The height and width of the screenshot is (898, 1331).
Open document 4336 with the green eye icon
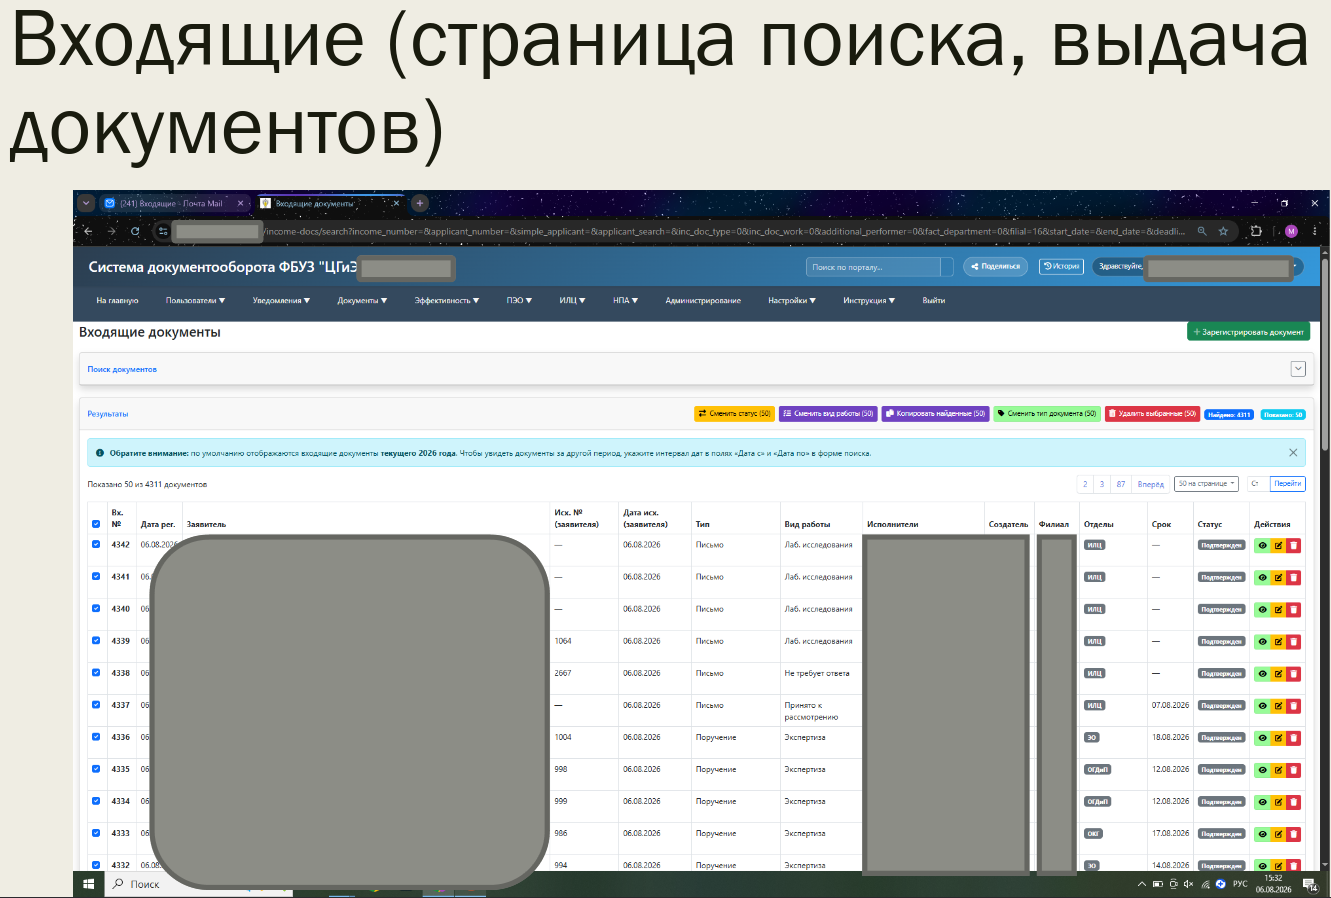[x=1262, y=737]
